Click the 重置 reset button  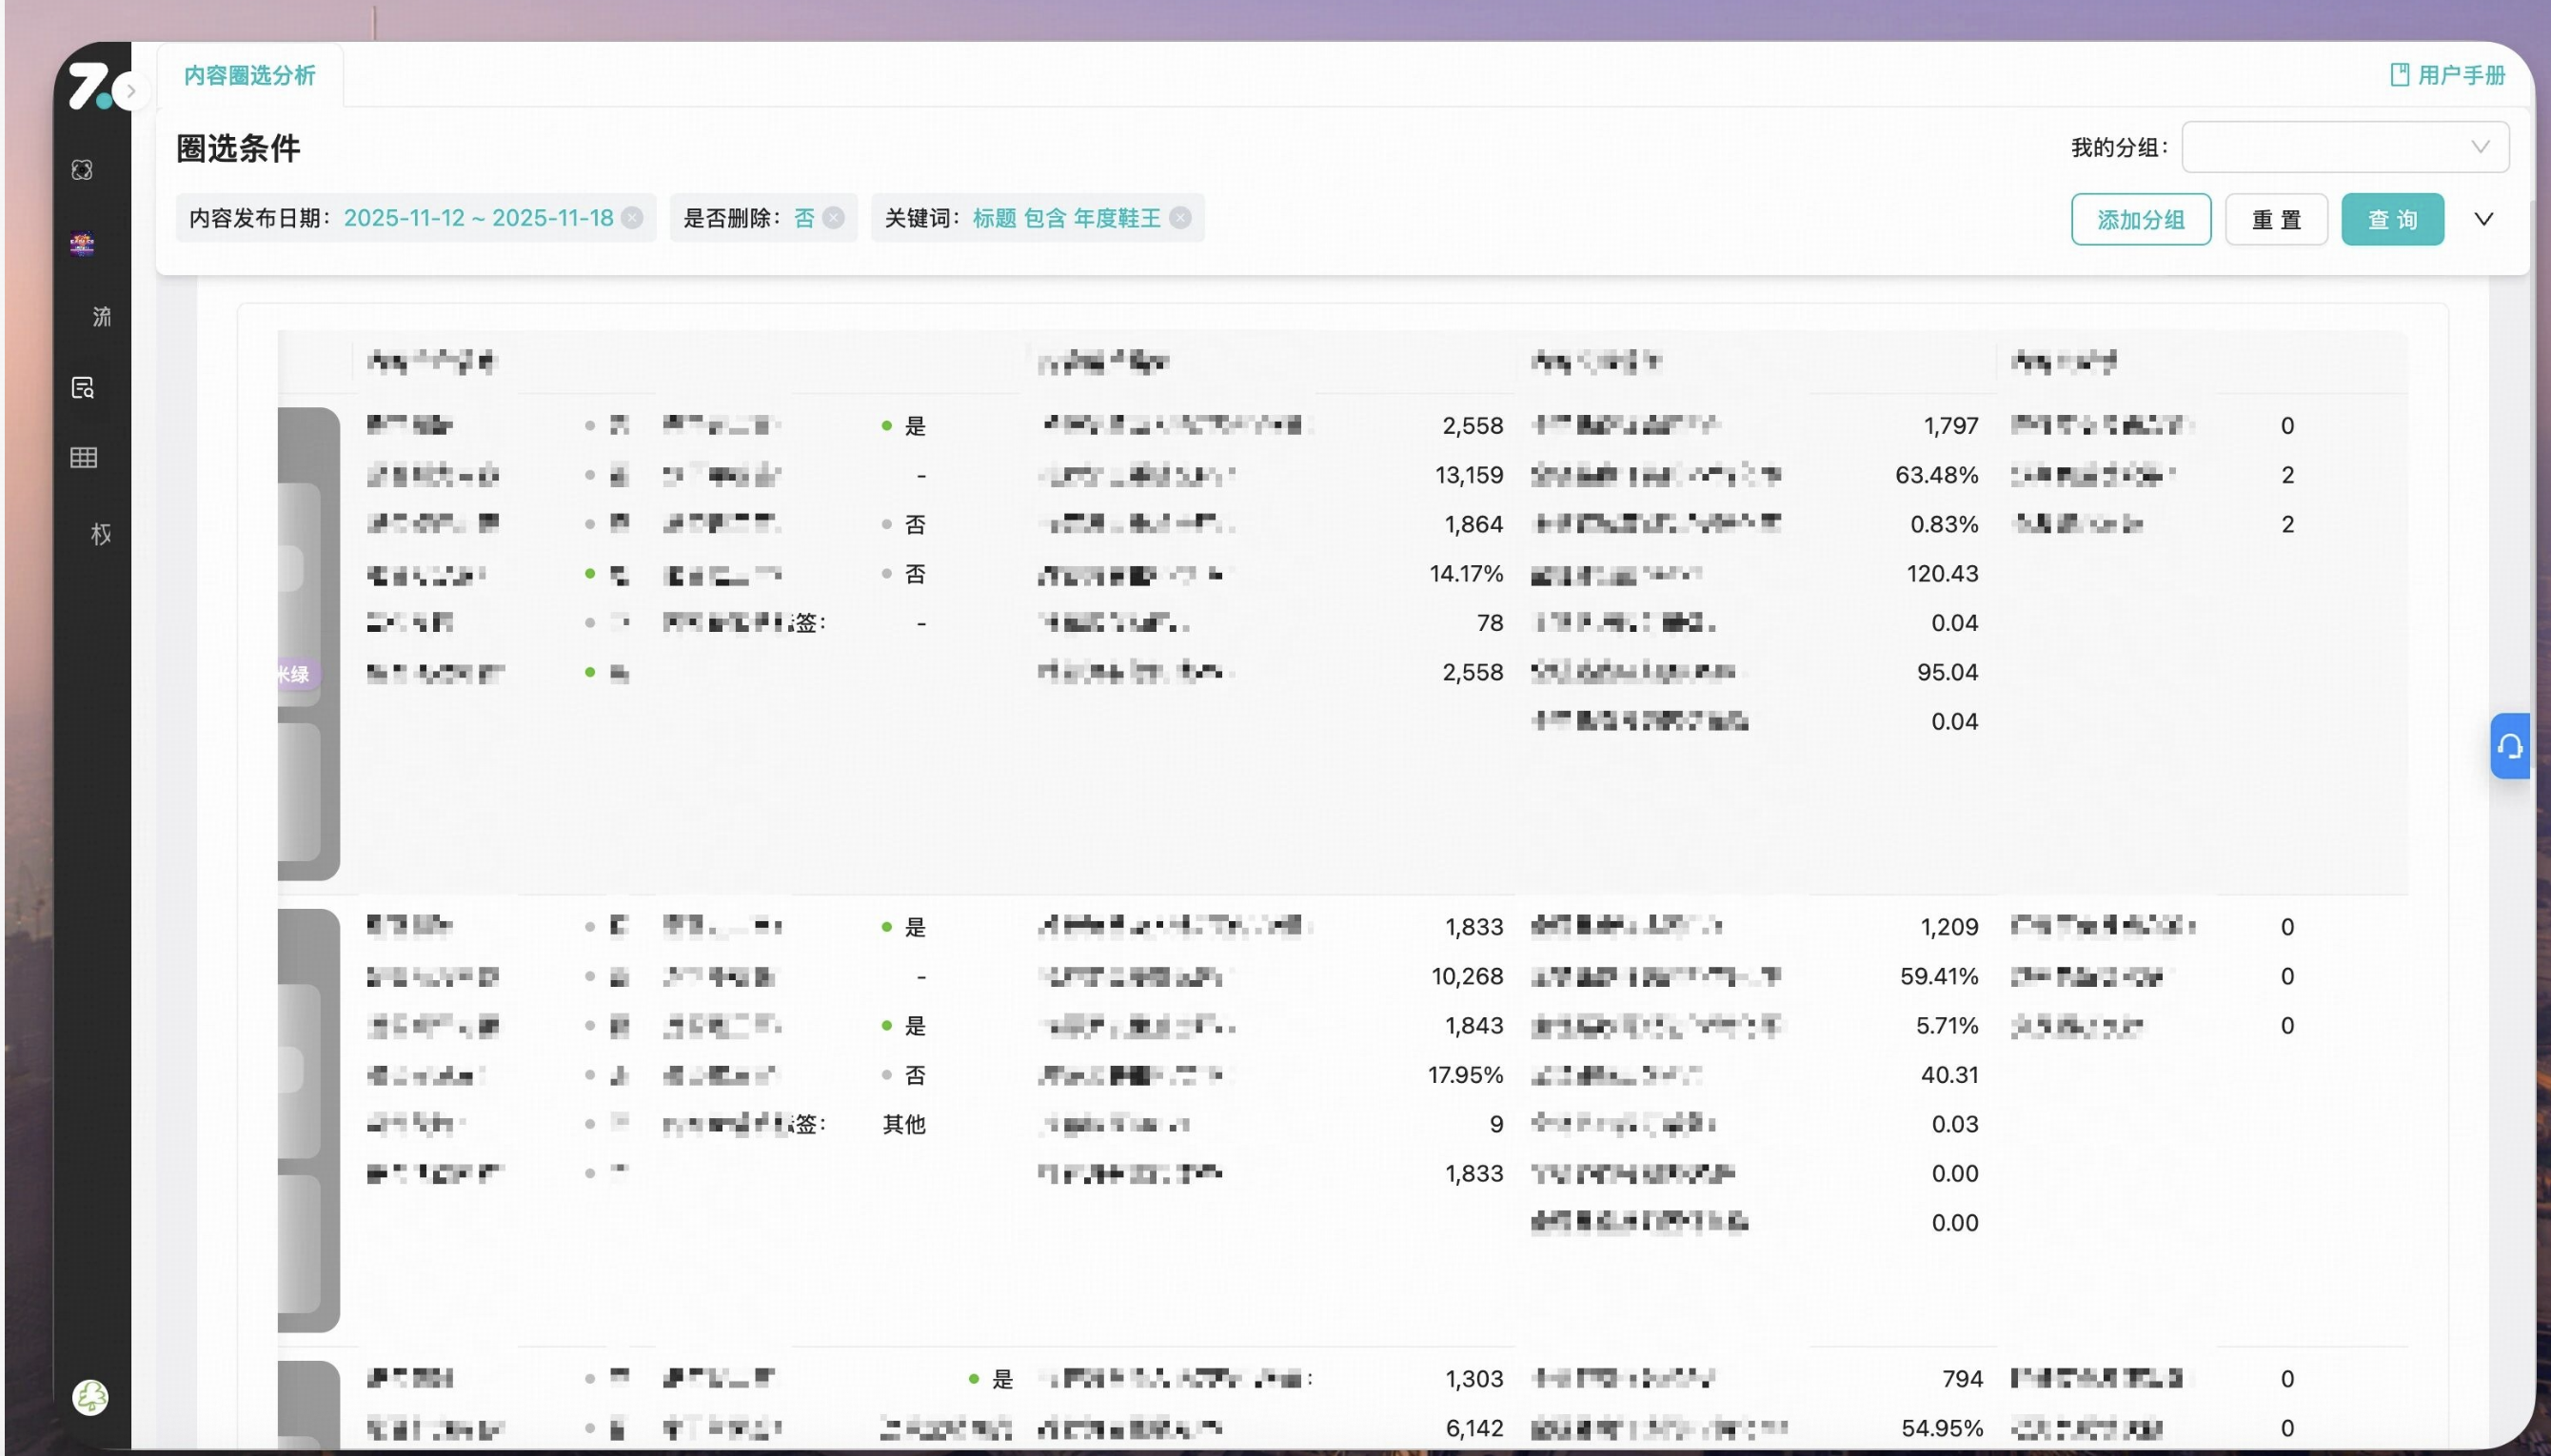(x=2276, y=219)
